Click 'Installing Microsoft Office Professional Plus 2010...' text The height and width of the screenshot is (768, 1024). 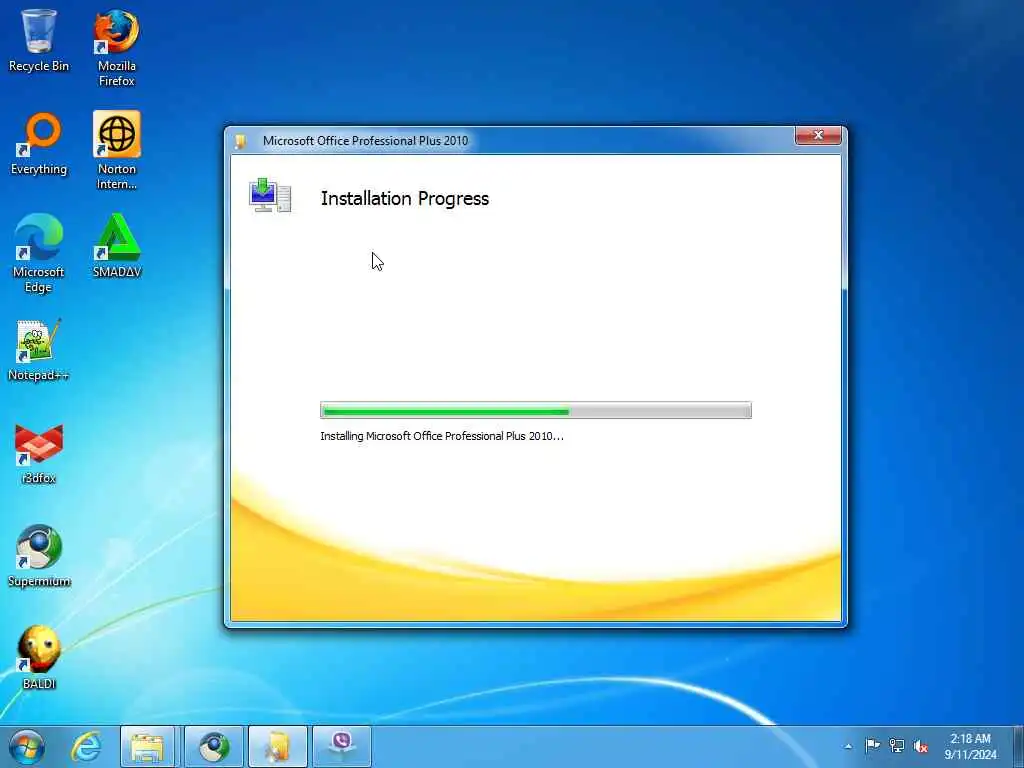(441, 436)
